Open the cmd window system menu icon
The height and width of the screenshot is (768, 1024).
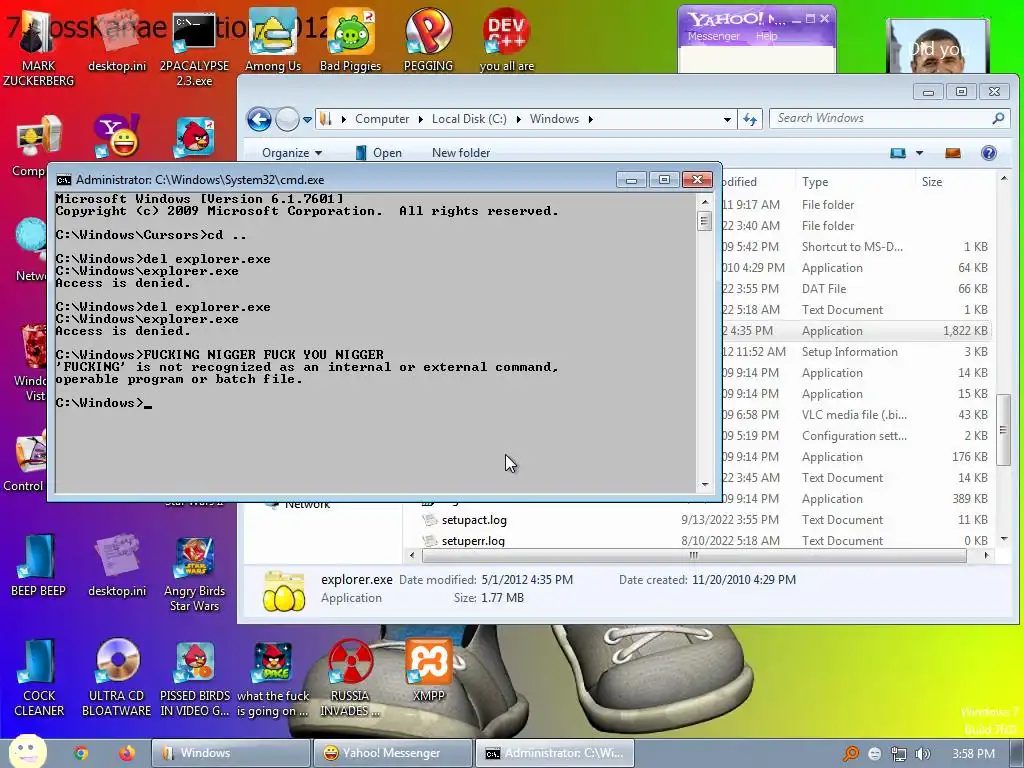tap(63, 180)
